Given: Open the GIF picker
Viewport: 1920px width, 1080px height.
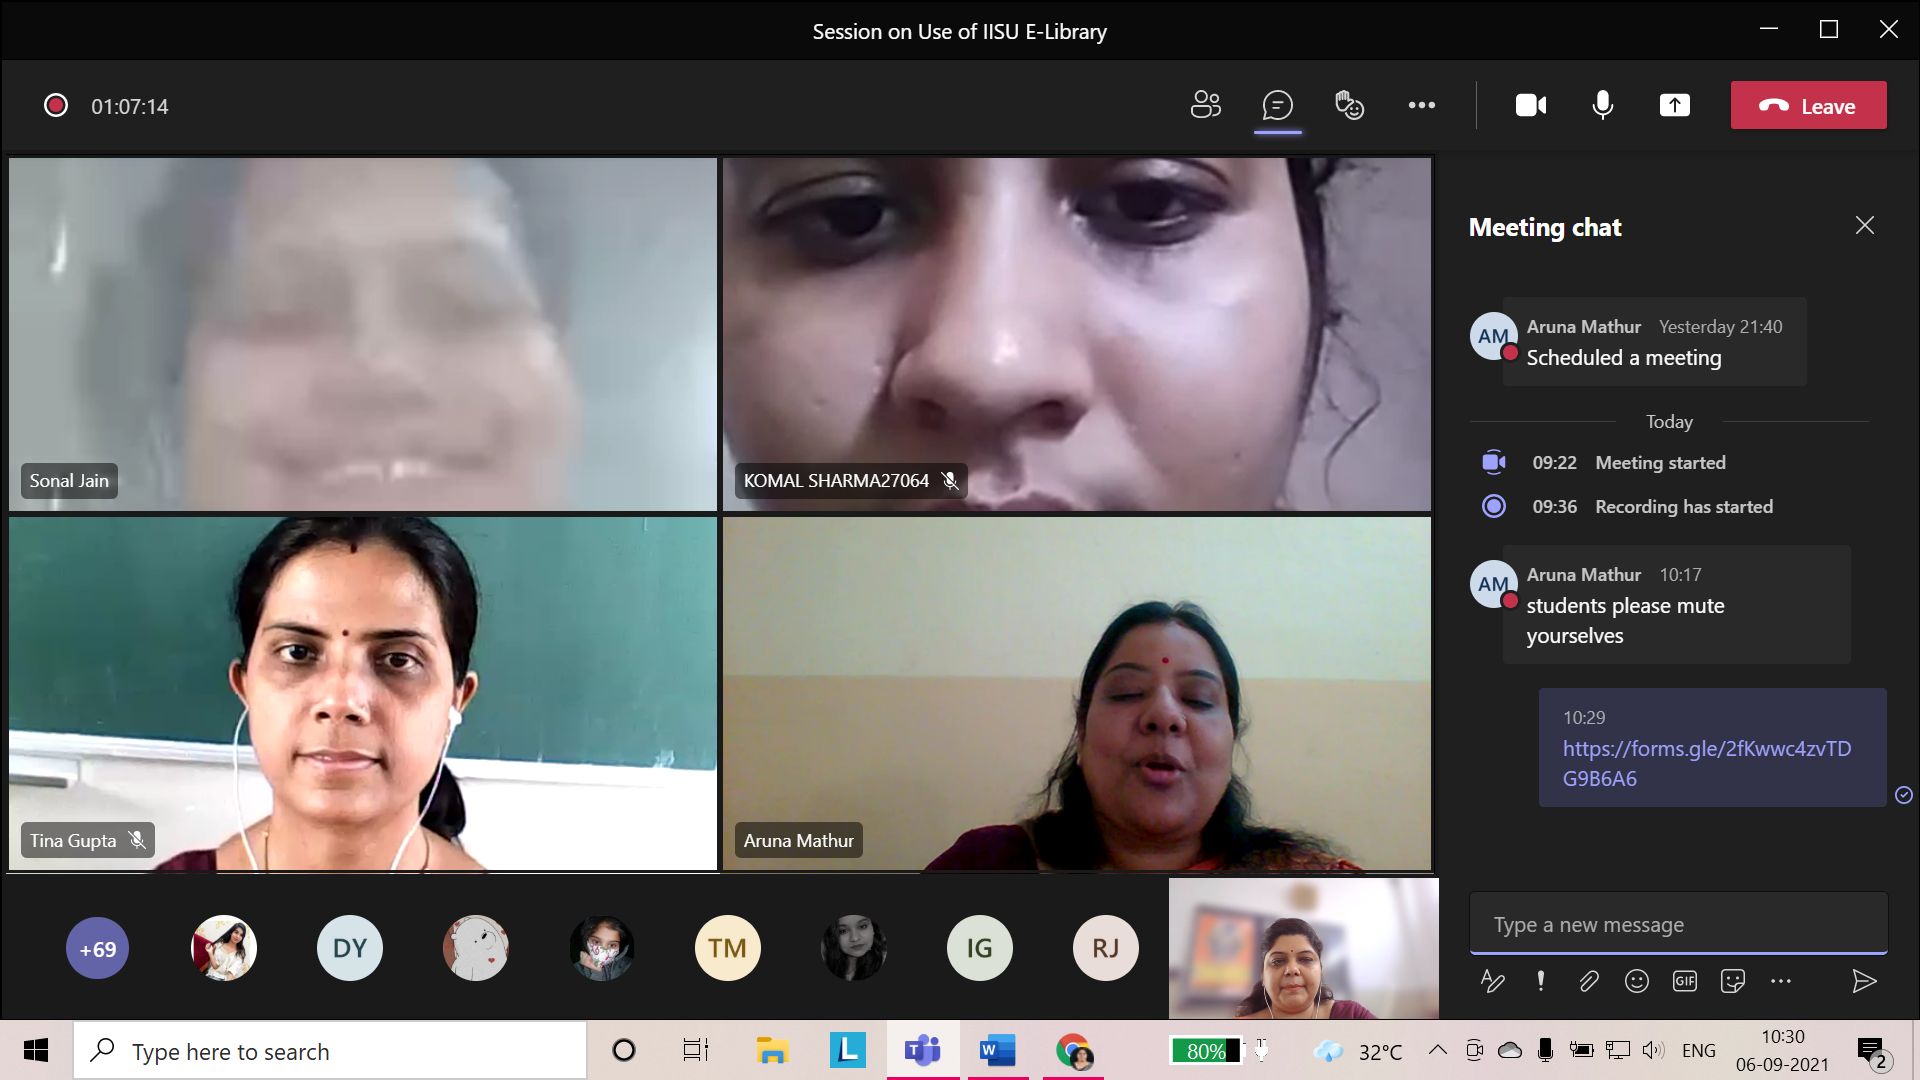Looking at the screenshot, I should (x=1684, y=981).
